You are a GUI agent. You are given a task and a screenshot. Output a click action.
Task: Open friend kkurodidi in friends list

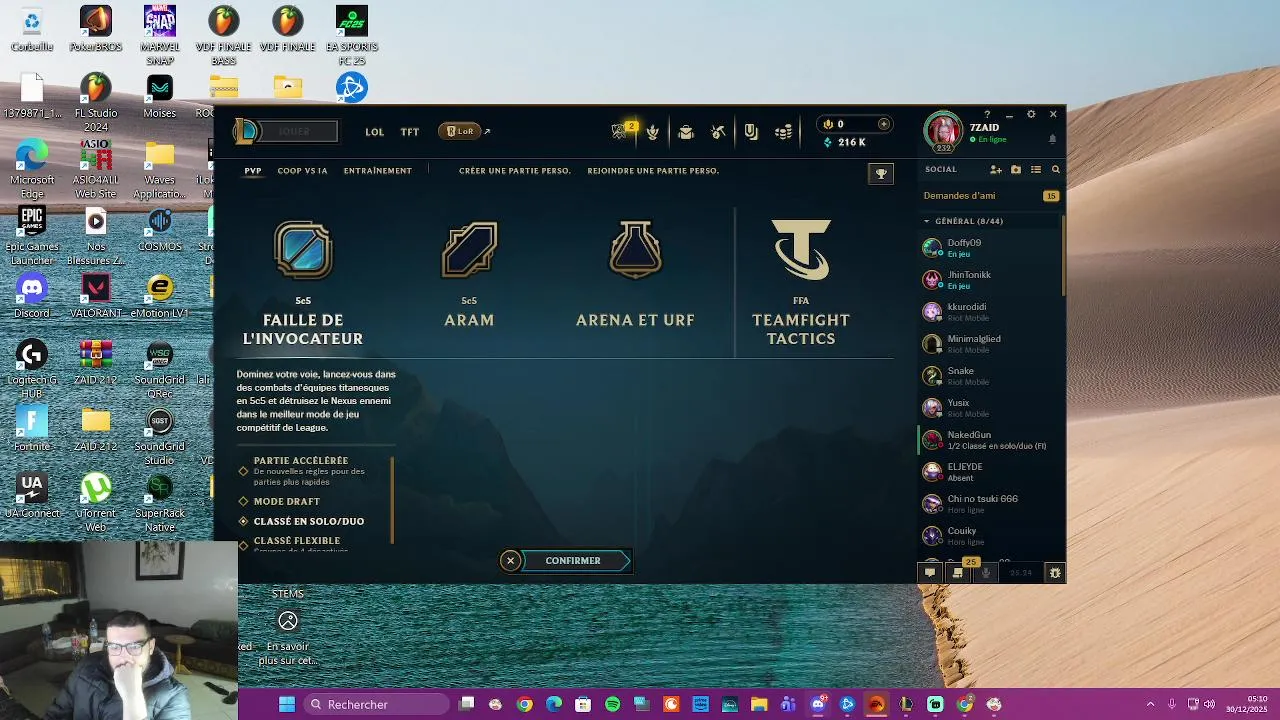pyautogui.click(x=989, y=312)
